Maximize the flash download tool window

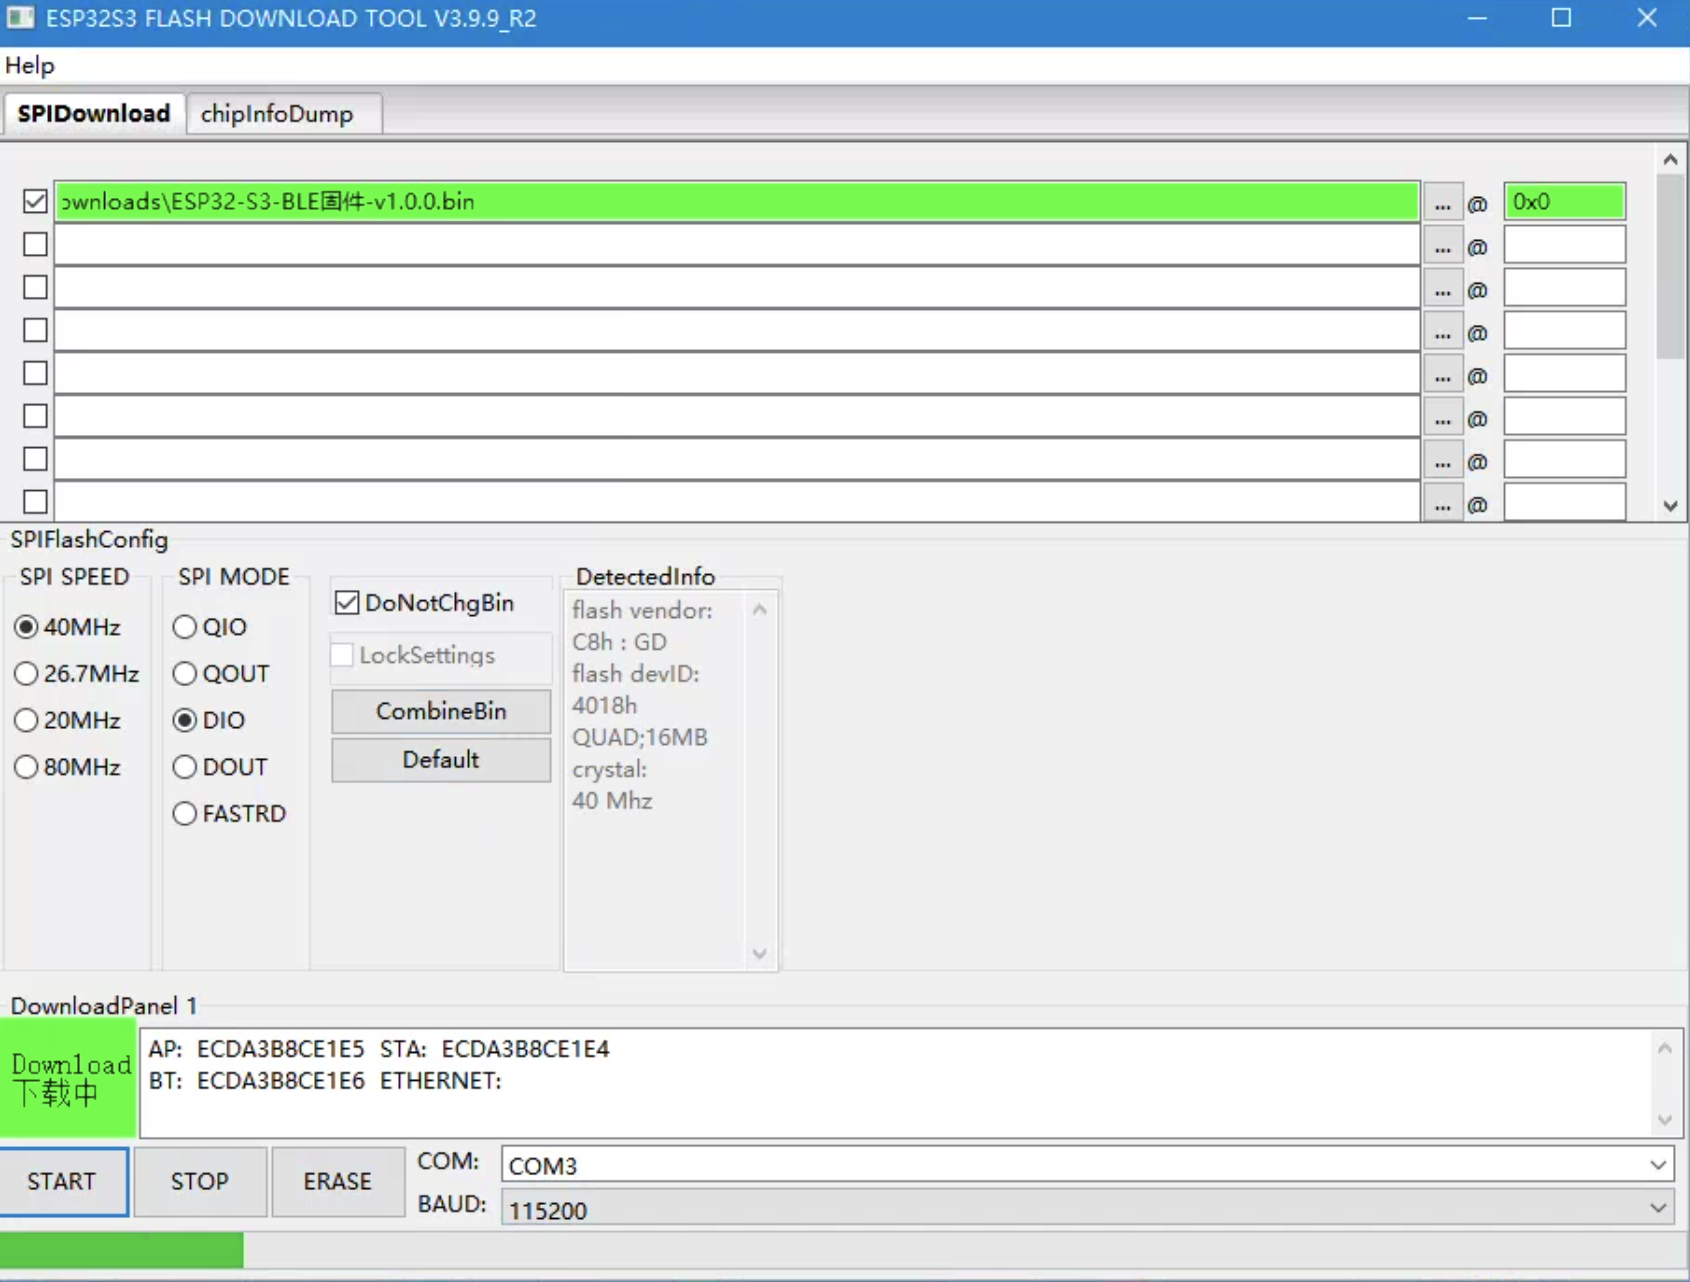tap(1561, 18)
